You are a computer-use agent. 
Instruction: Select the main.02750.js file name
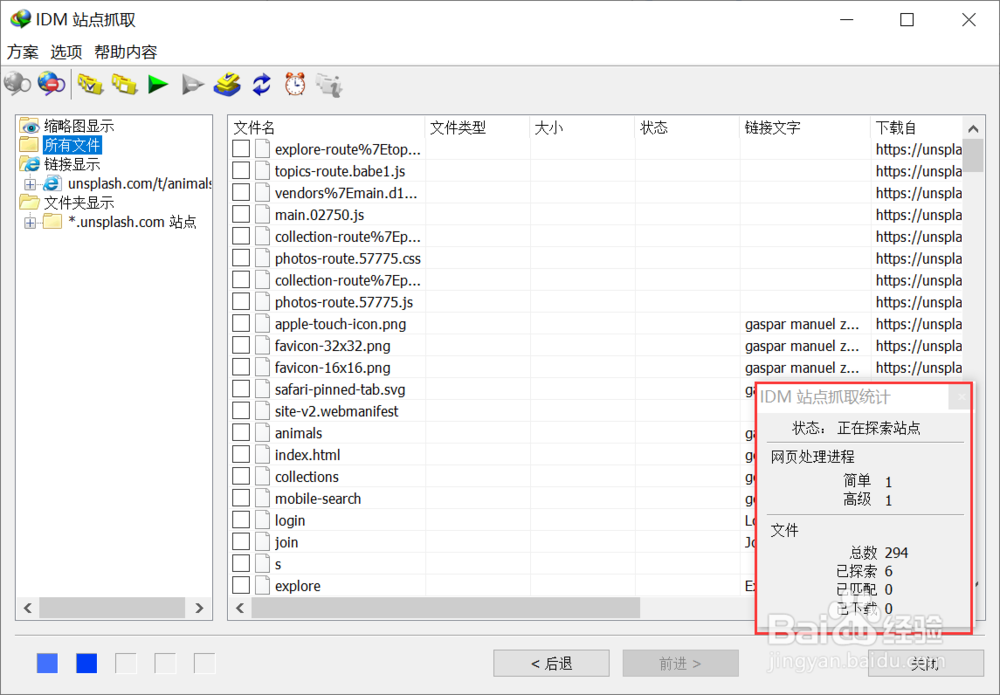click(x=320, y=215)
